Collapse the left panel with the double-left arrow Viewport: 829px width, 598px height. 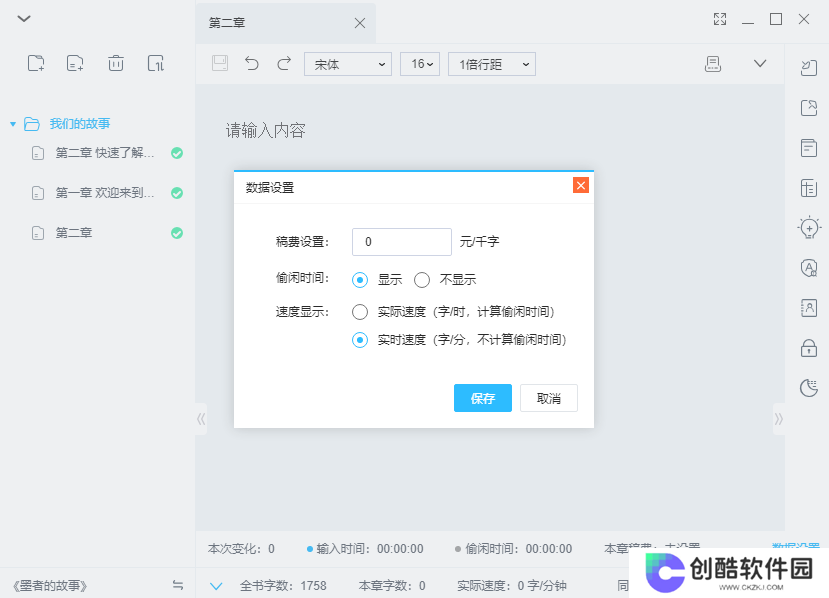coord(201,419)
